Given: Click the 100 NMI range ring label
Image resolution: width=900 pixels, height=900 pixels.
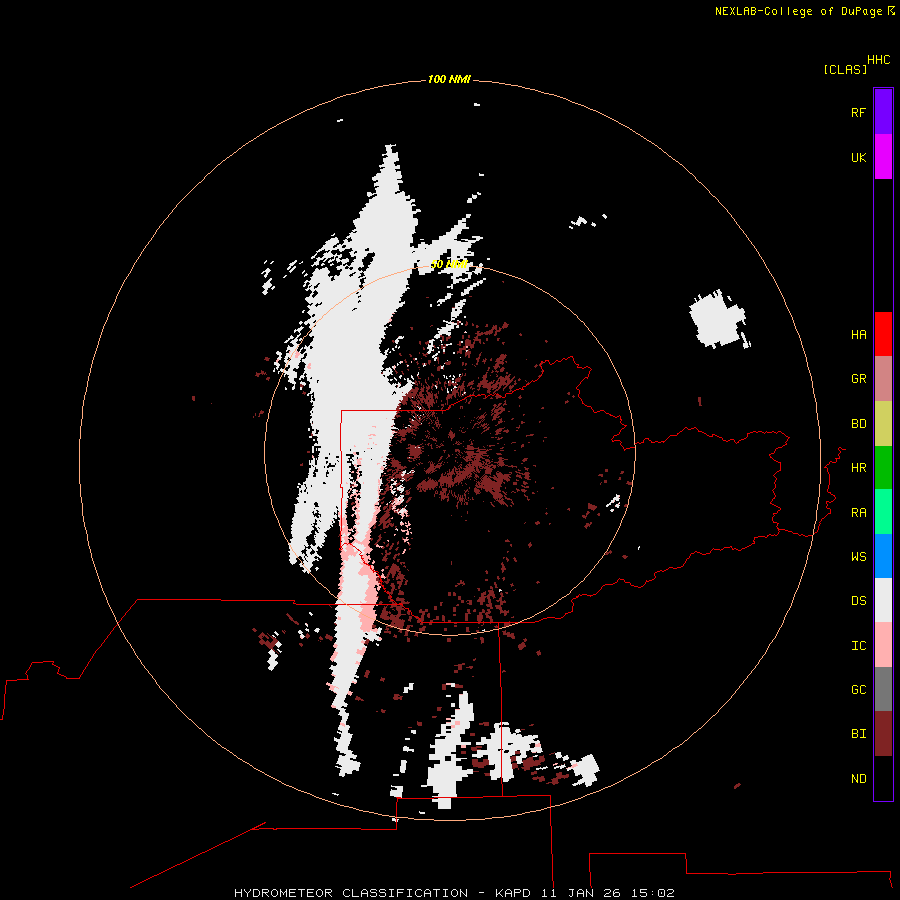Looking at the screenshot, I should click(449, 79).
